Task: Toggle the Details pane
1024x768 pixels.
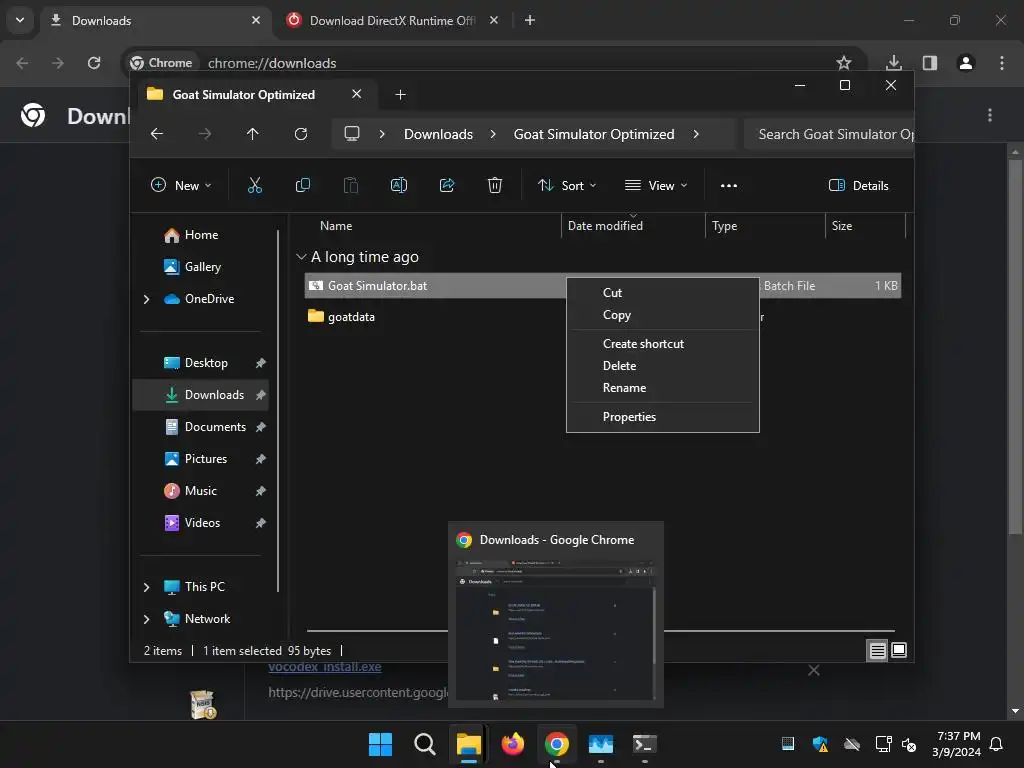Action: [x=858, y=185]
